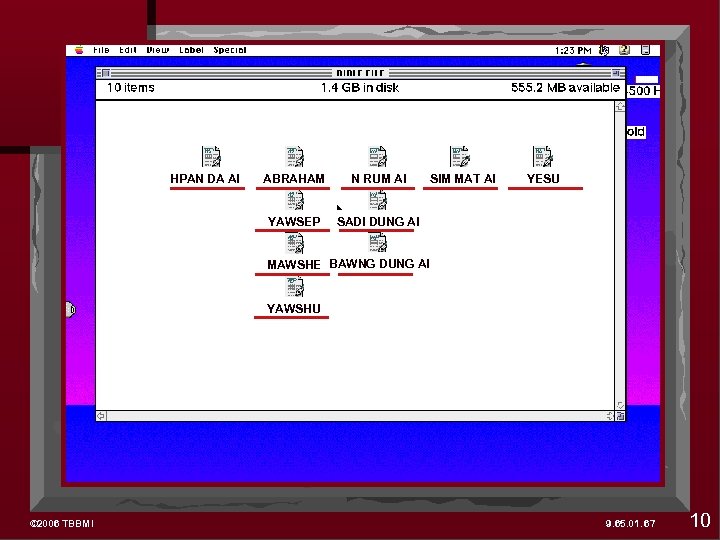Click the window zoom box at right
Screen dimensions: 720x540
coord(615,73)
